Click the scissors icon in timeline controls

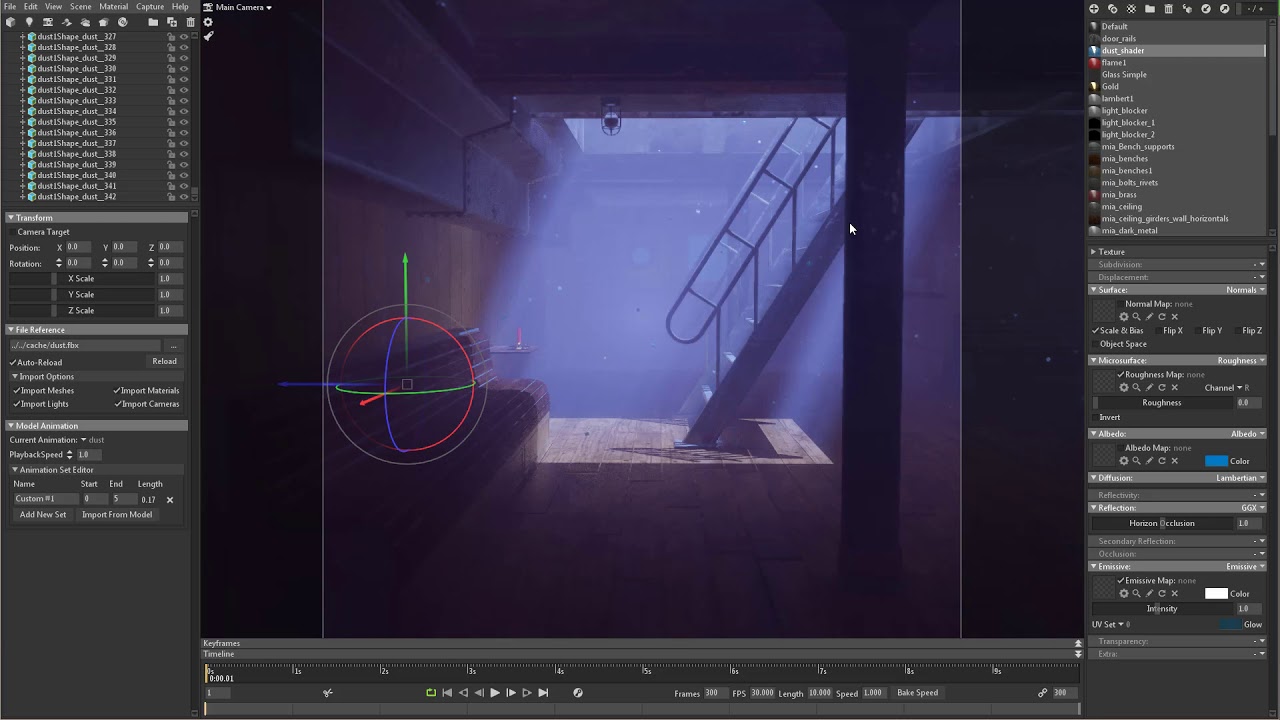click(x=327, y=693)
